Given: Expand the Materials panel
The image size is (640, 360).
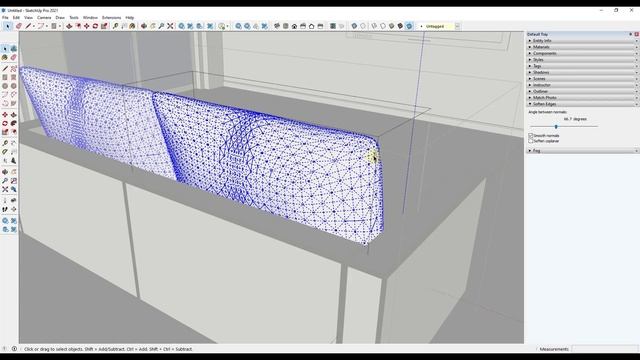Looking at the screenshot, I should click(x=582, y=47).
